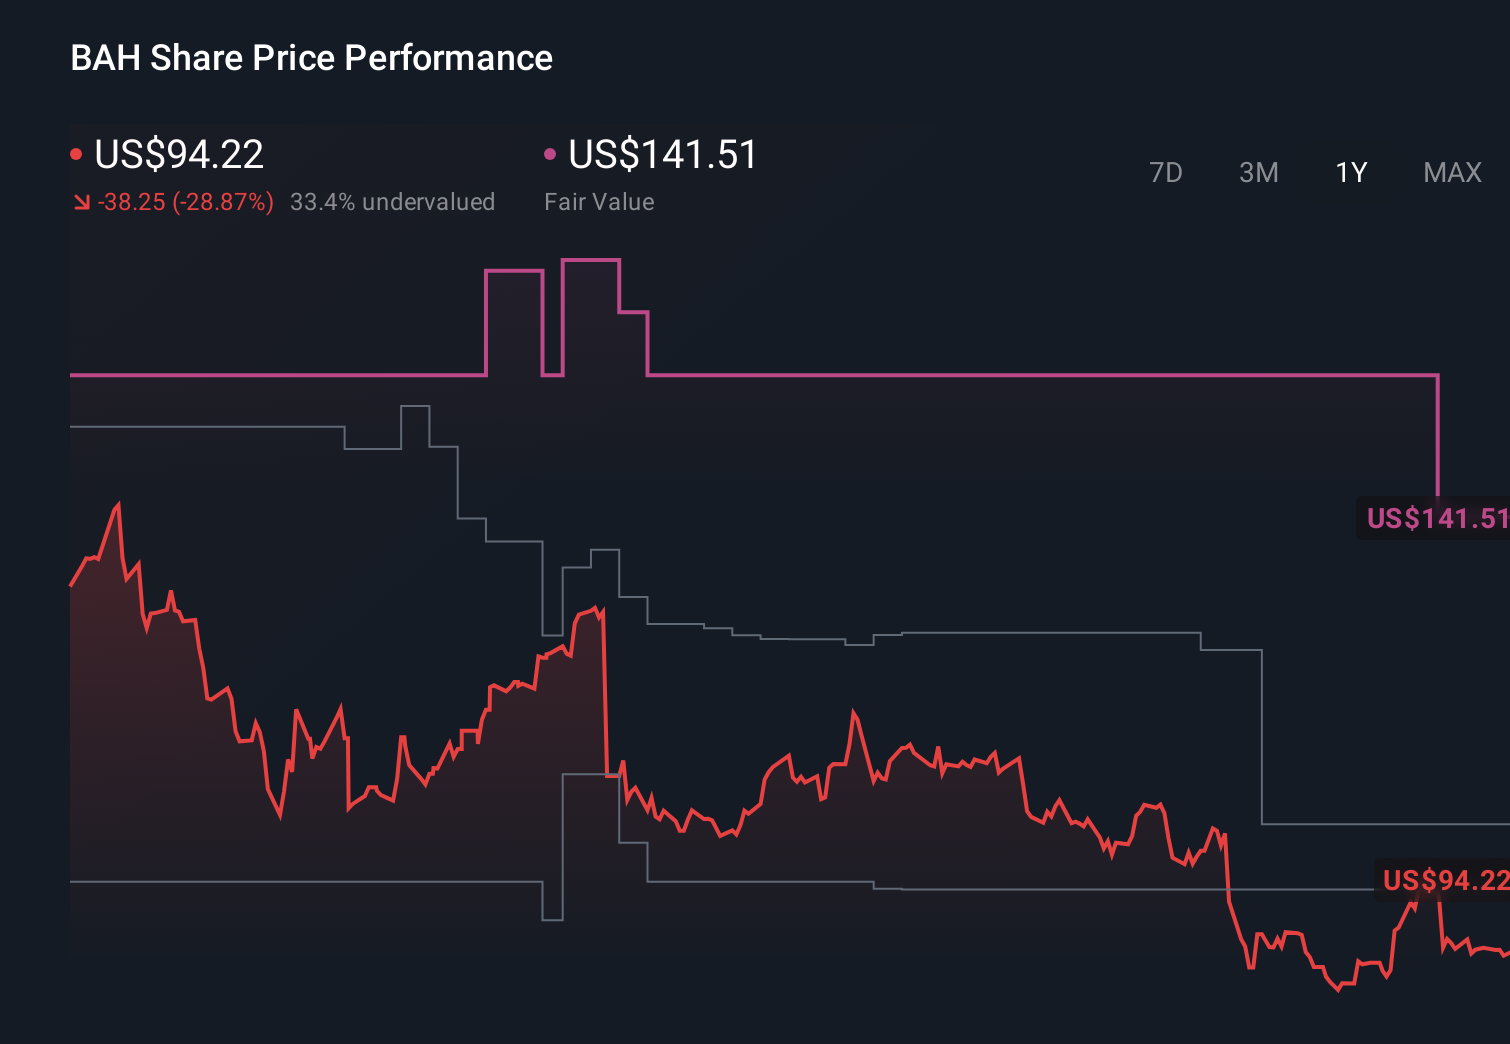This screenshot has width=1510, height=1044.
Task: Click the BAH Share Price Performance title
Action: coord(311,58)
